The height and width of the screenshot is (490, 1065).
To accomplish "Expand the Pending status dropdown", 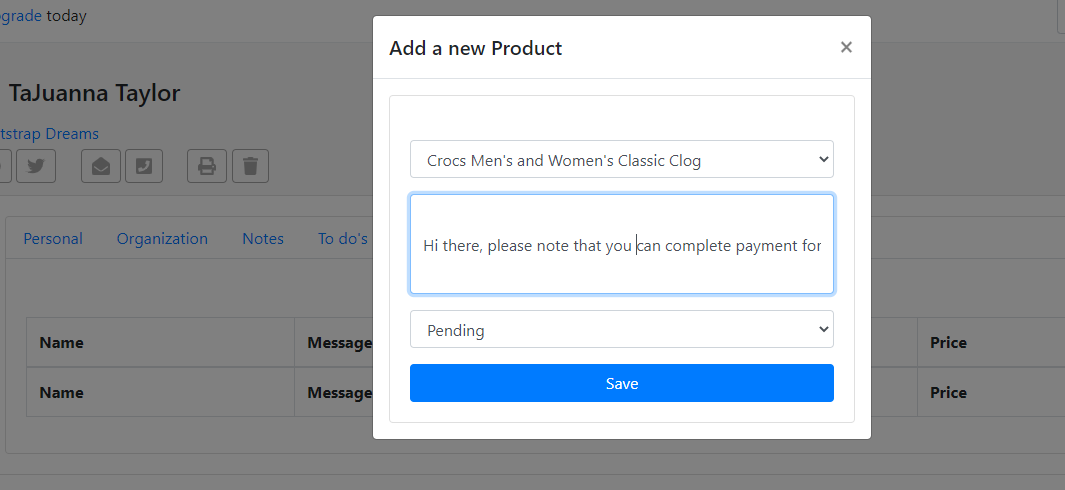I will [621, 330].
